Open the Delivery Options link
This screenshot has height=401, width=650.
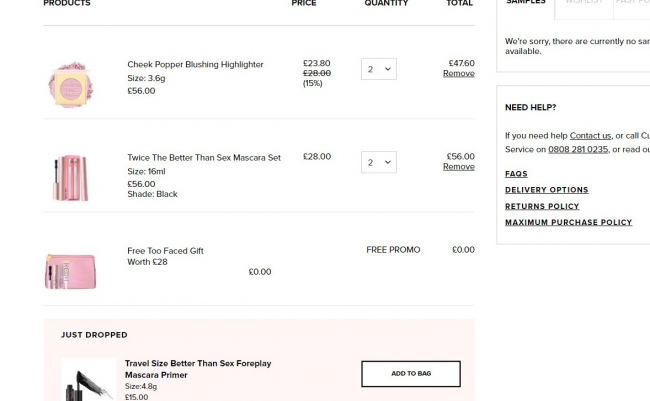click(546, 190)
